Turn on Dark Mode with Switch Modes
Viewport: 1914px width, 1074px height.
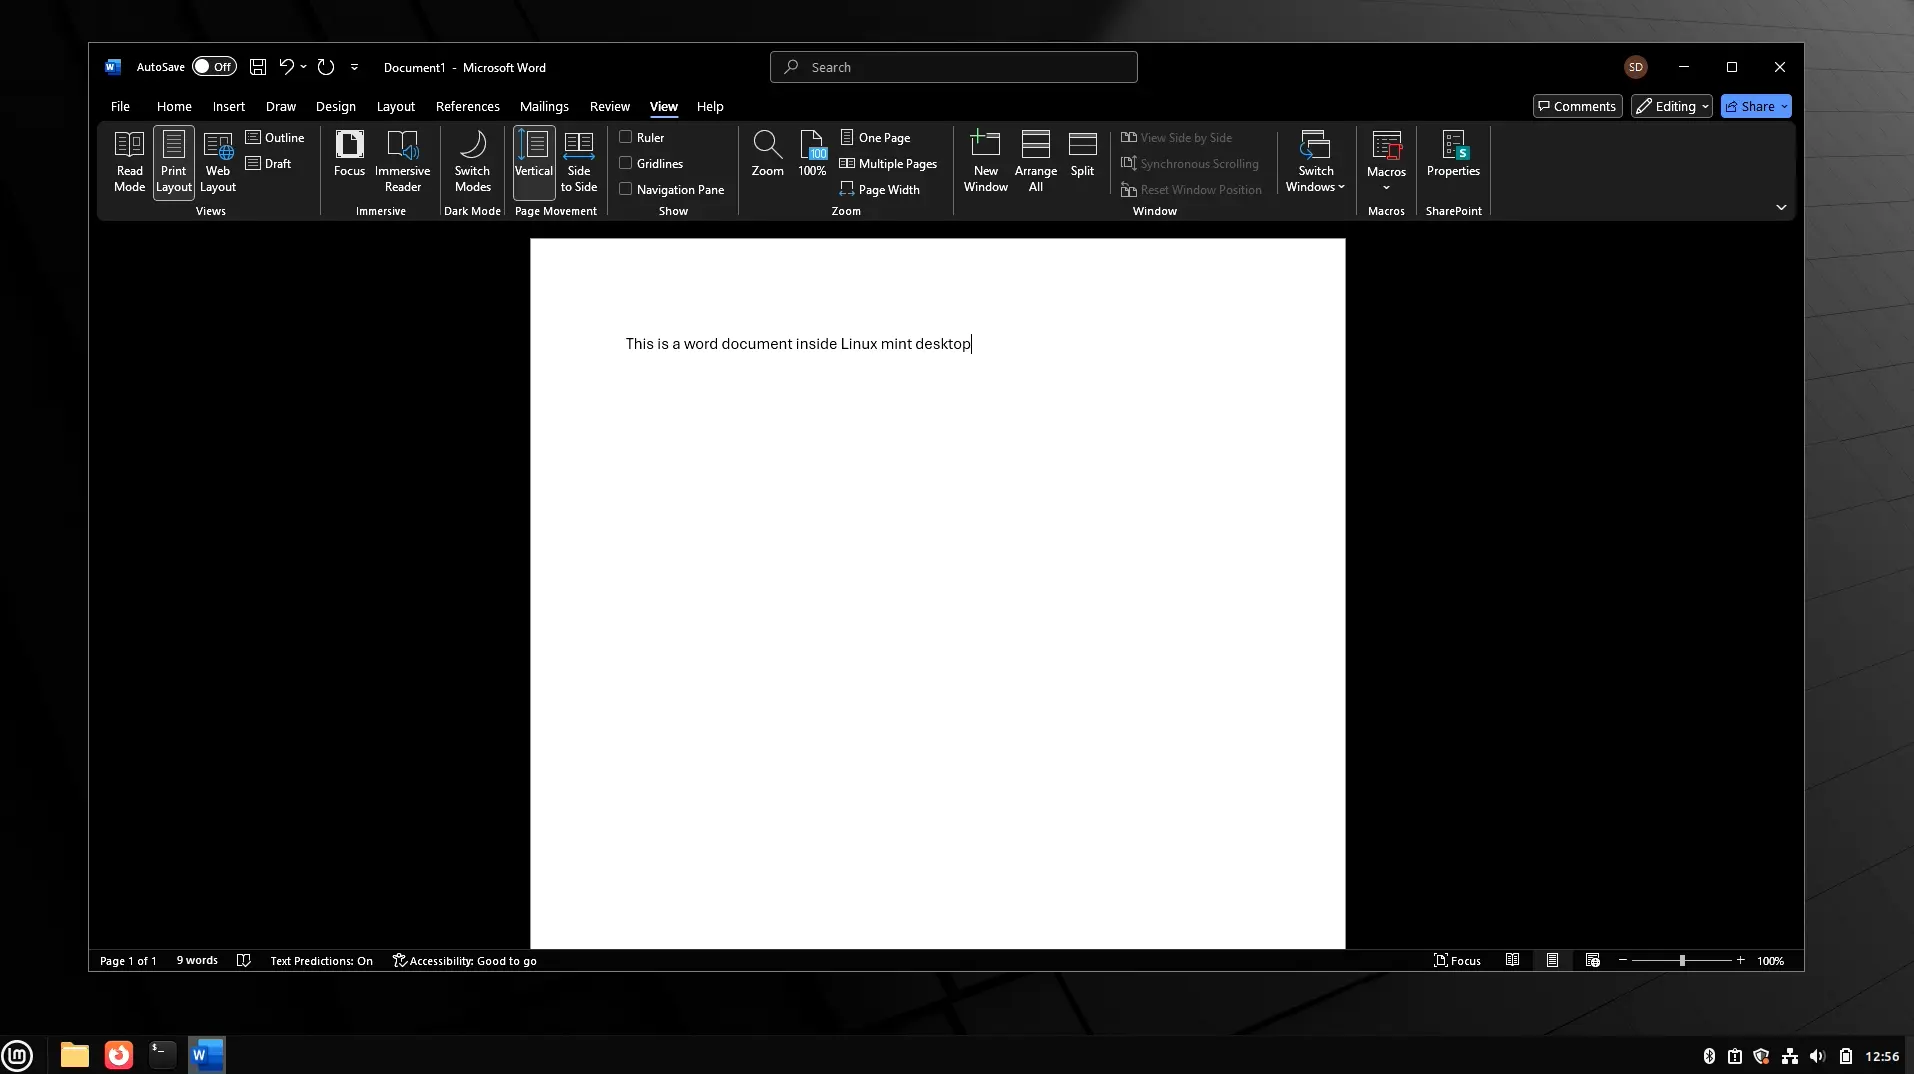tap(472, 160)
